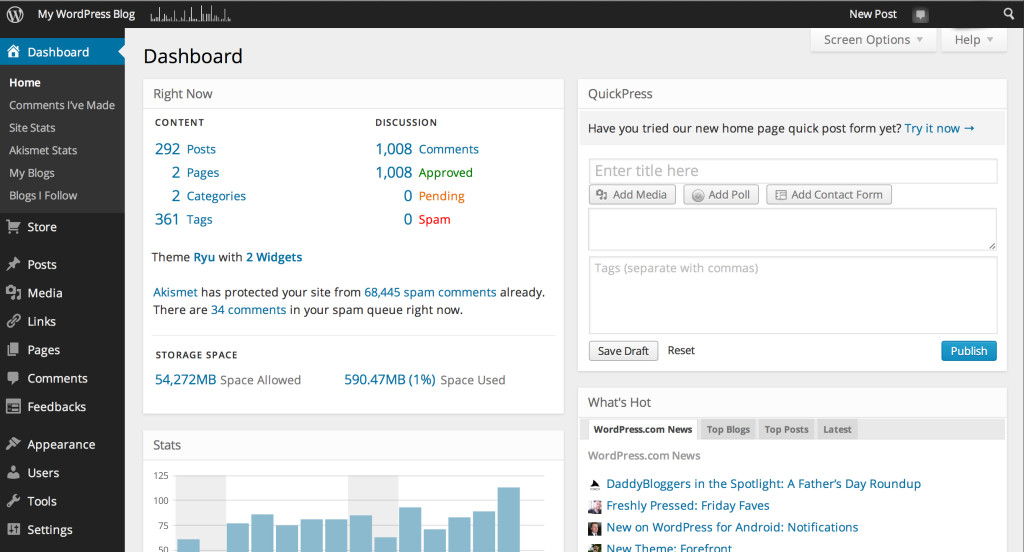Open Comments I've Made submenu item

click(62, 105)
